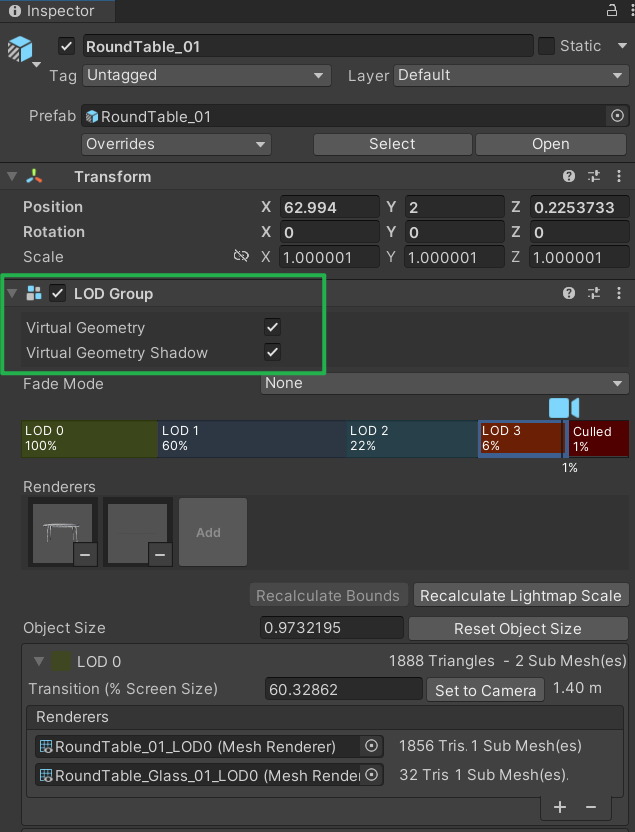Viewport: 635px width, 832px height.
Task: Open the Fade Mode dropdown
Action: [x=445, y=384]
